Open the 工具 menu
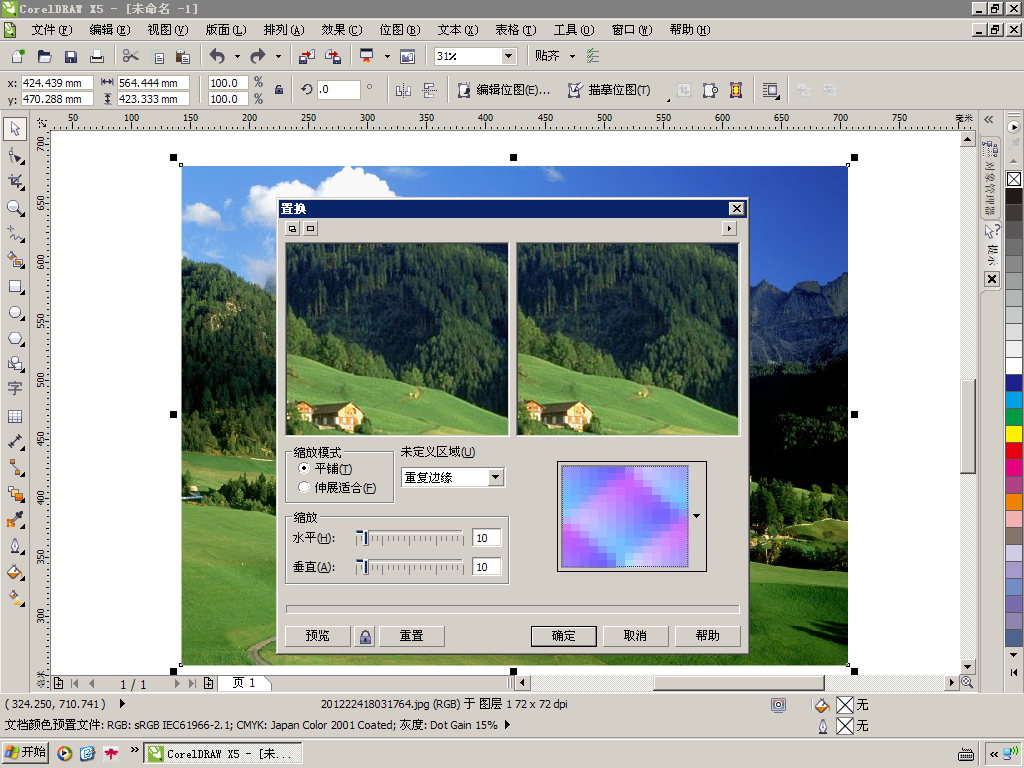This screenshot has width=1024, height=768. click(x=574, y=30)
